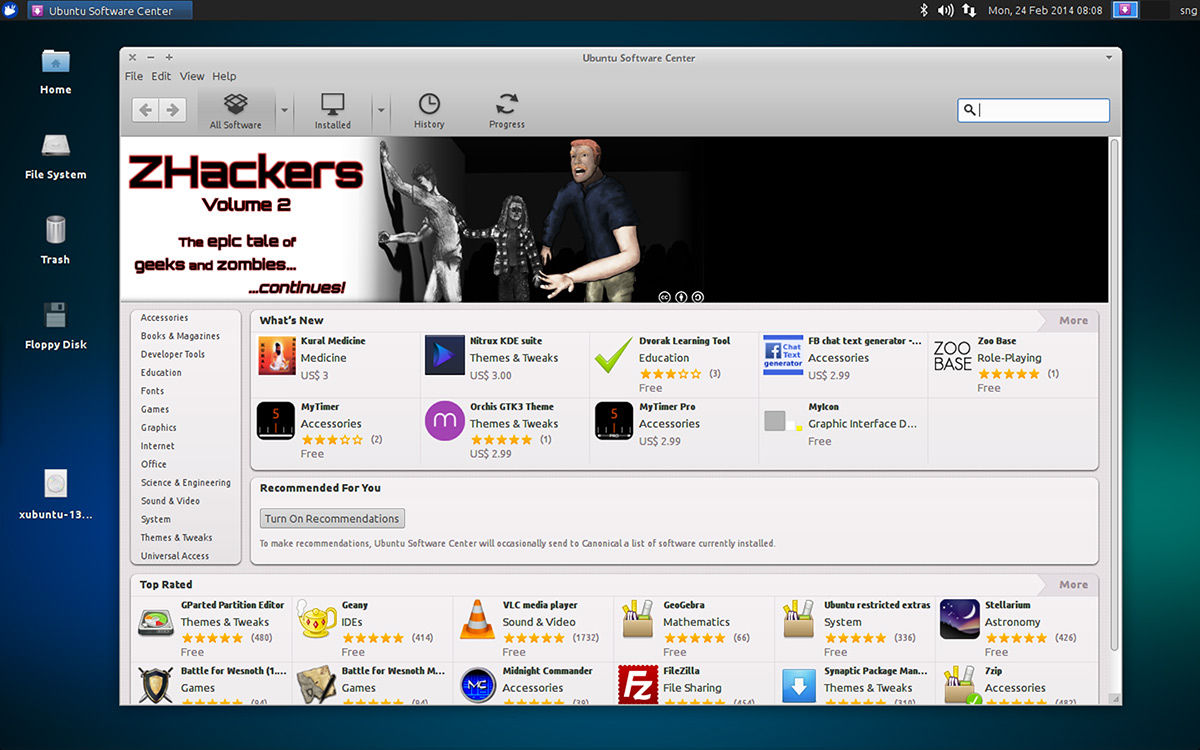The height and width of the screenshot is (750, 1200).
Task: Select the Graphics category
Action: [158, 427]
